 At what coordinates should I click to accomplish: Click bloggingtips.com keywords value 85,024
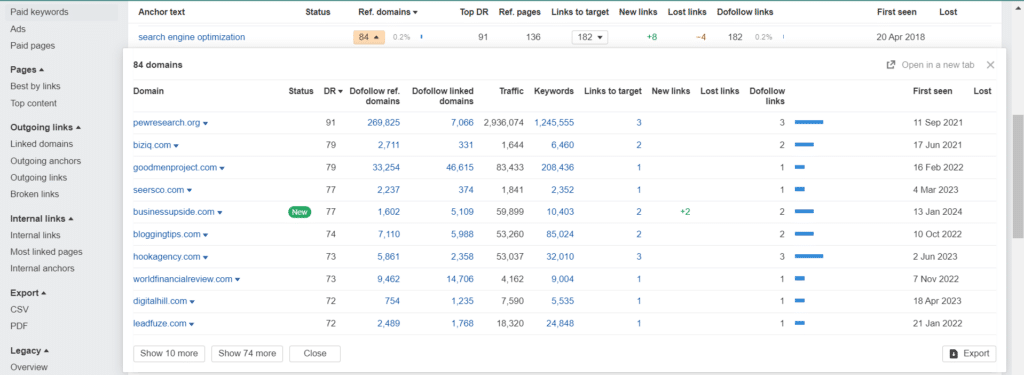click(x=560, y=235)
